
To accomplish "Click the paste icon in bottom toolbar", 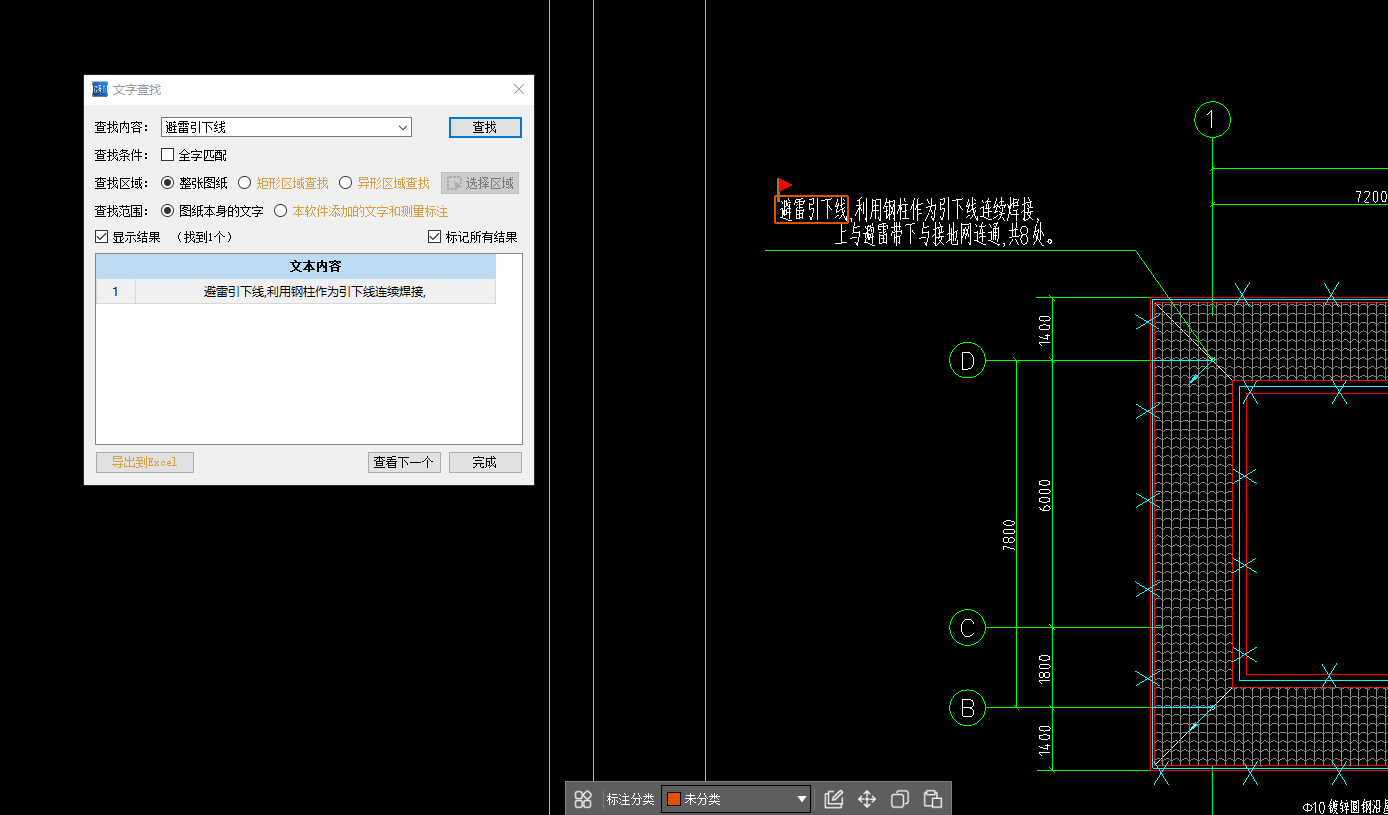I will [x=932, y=799].
